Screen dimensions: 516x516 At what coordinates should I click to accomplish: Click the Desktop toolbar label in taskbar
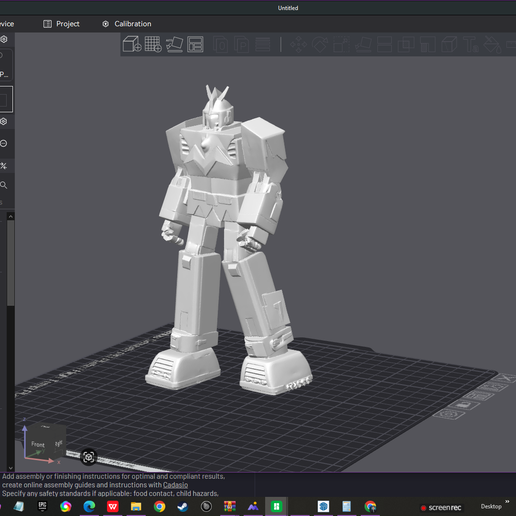point(491,507)
